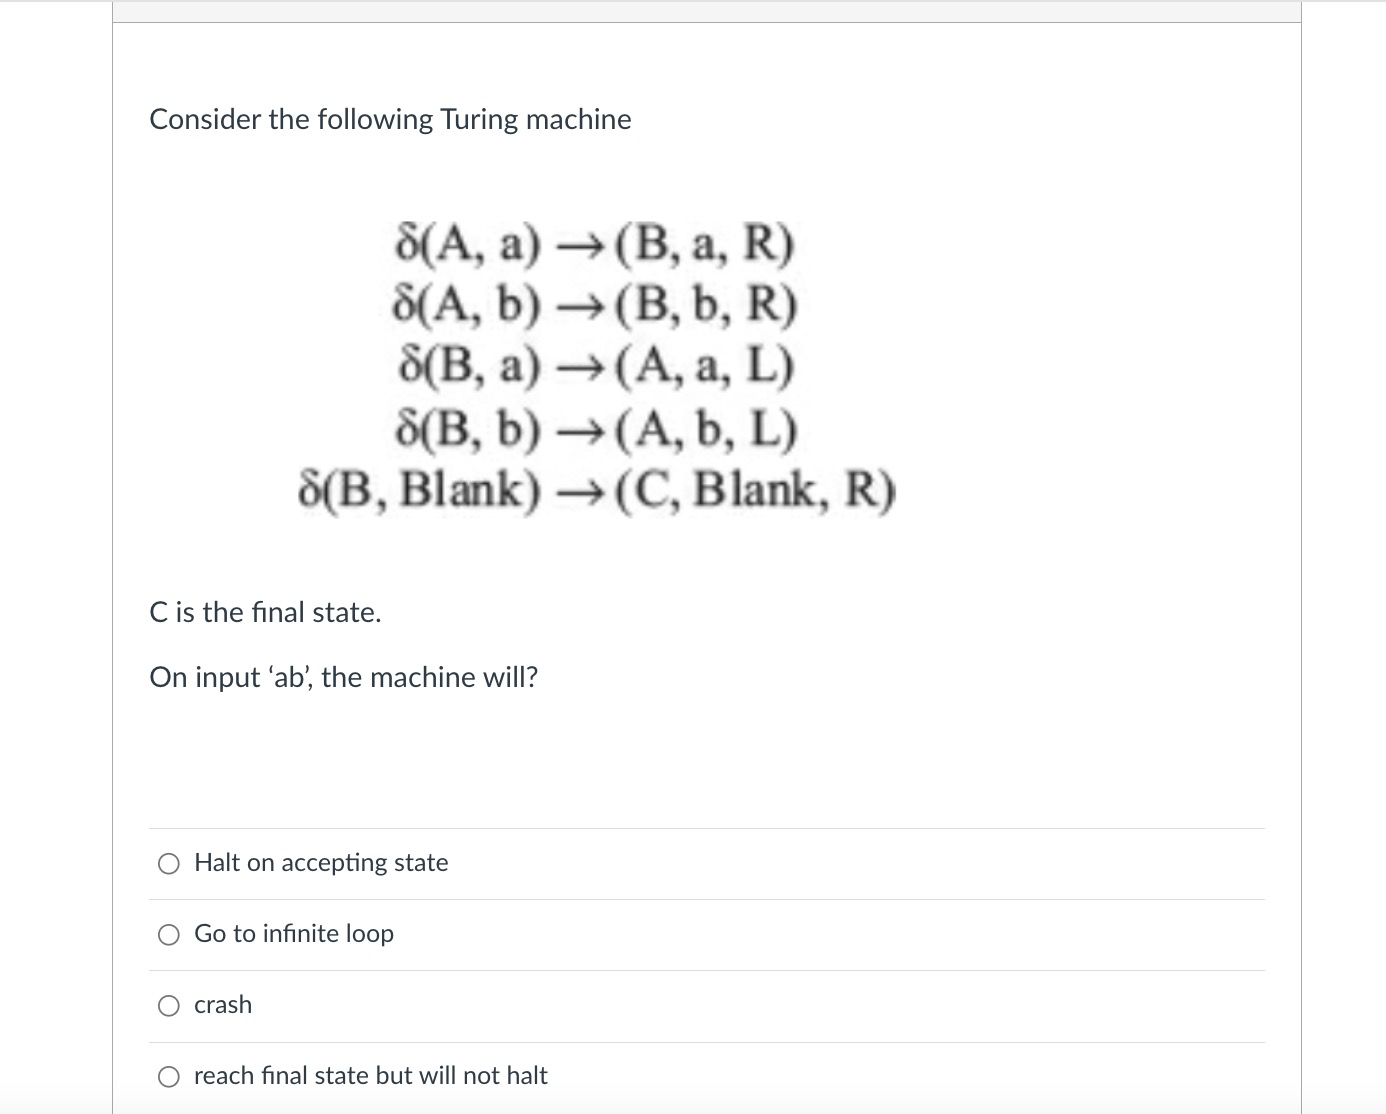1386x1114 pixels.
Task: Click the 'Go to infinite loop' label text
Action: pos(293,934)
